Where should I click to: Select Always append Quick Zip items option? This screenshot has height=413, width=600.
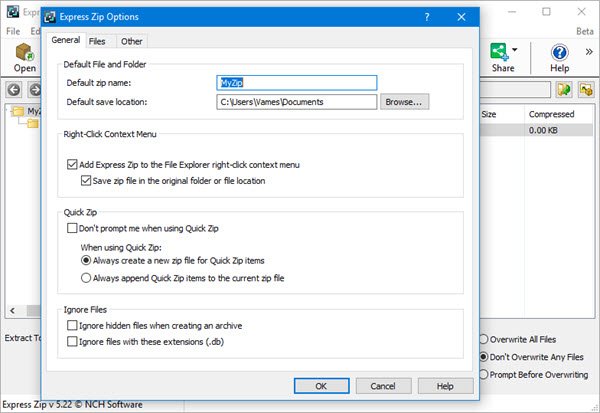(86, 278)
